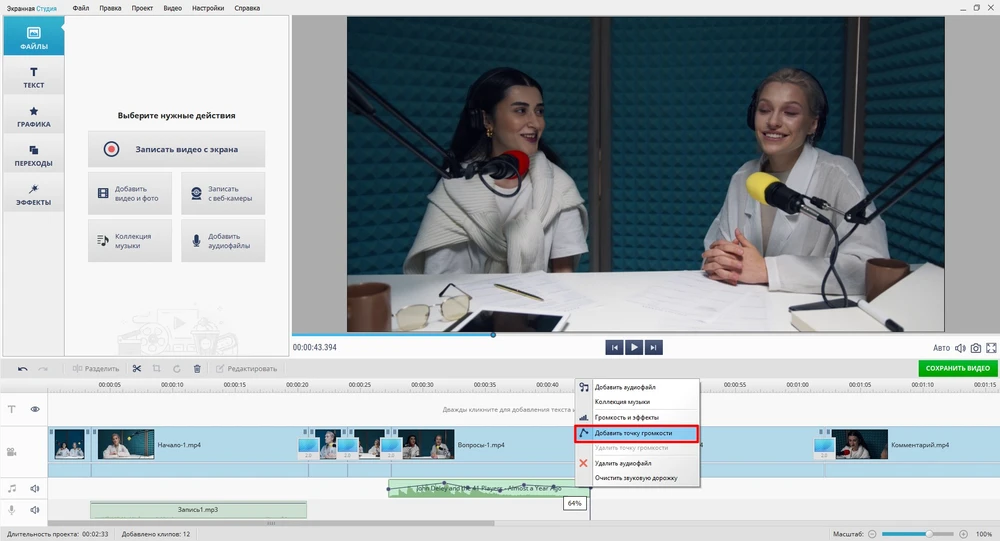
Task: Open the Настройки menu
Action: (207, 8)
